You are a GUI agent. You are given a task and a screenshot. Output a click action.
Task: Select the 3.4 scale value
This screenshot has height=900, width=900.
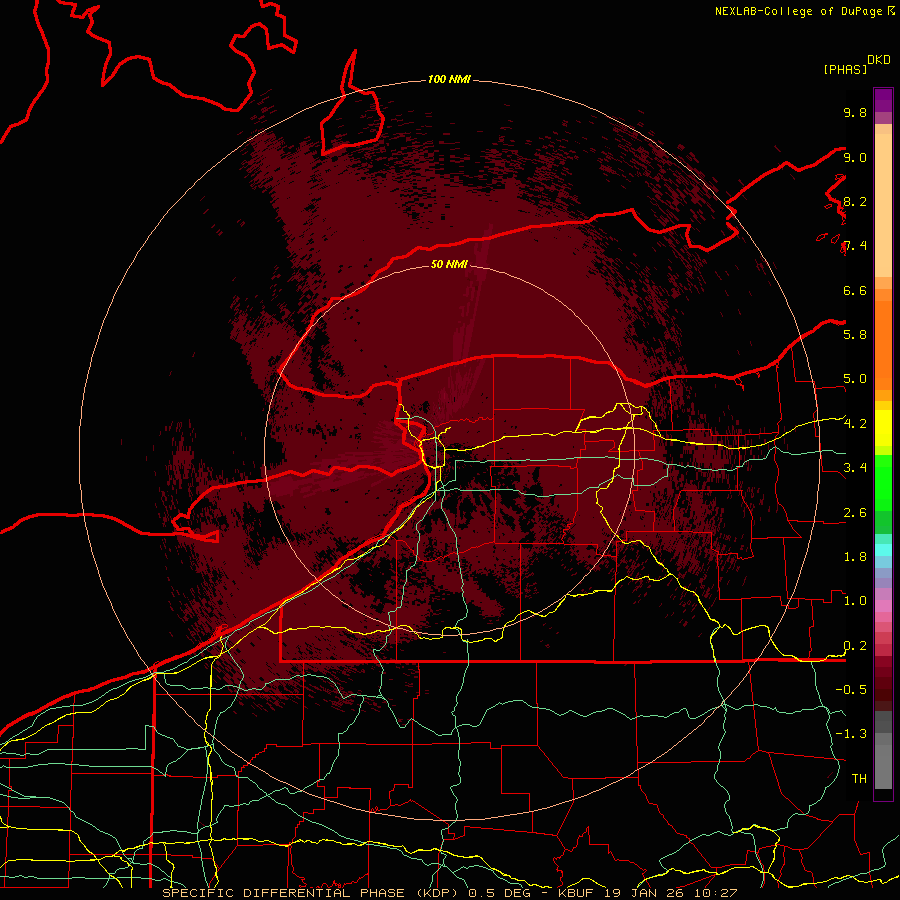tap(855, 468)
